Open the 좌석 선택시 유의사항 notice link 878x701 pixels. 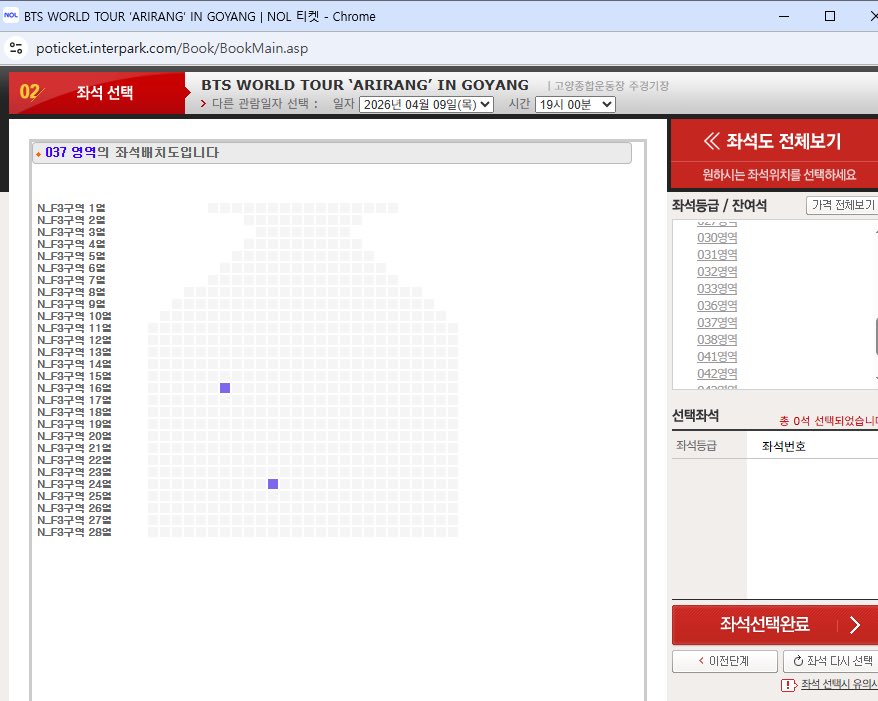(839, 684)
